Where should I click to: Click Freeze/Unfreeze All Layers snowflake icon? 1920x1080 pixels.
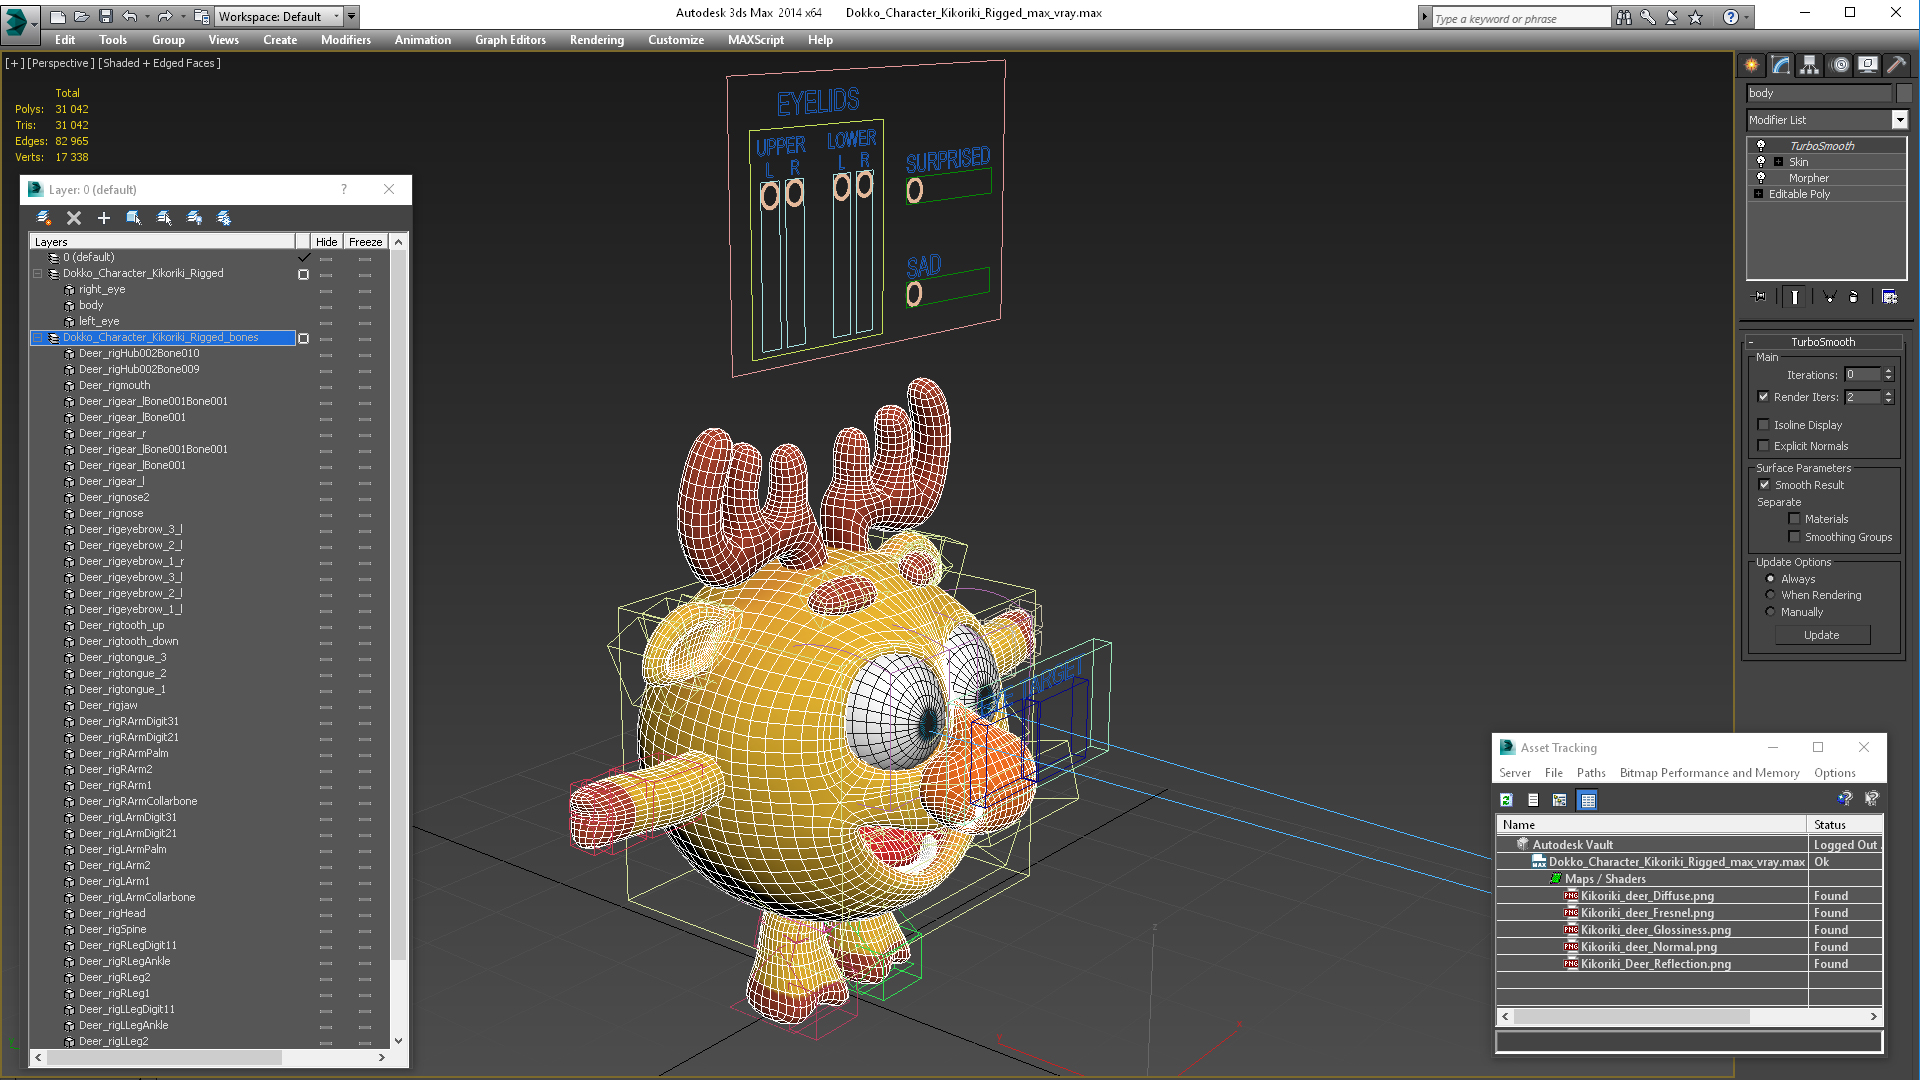pyautogui.click(x=224, y=217)
